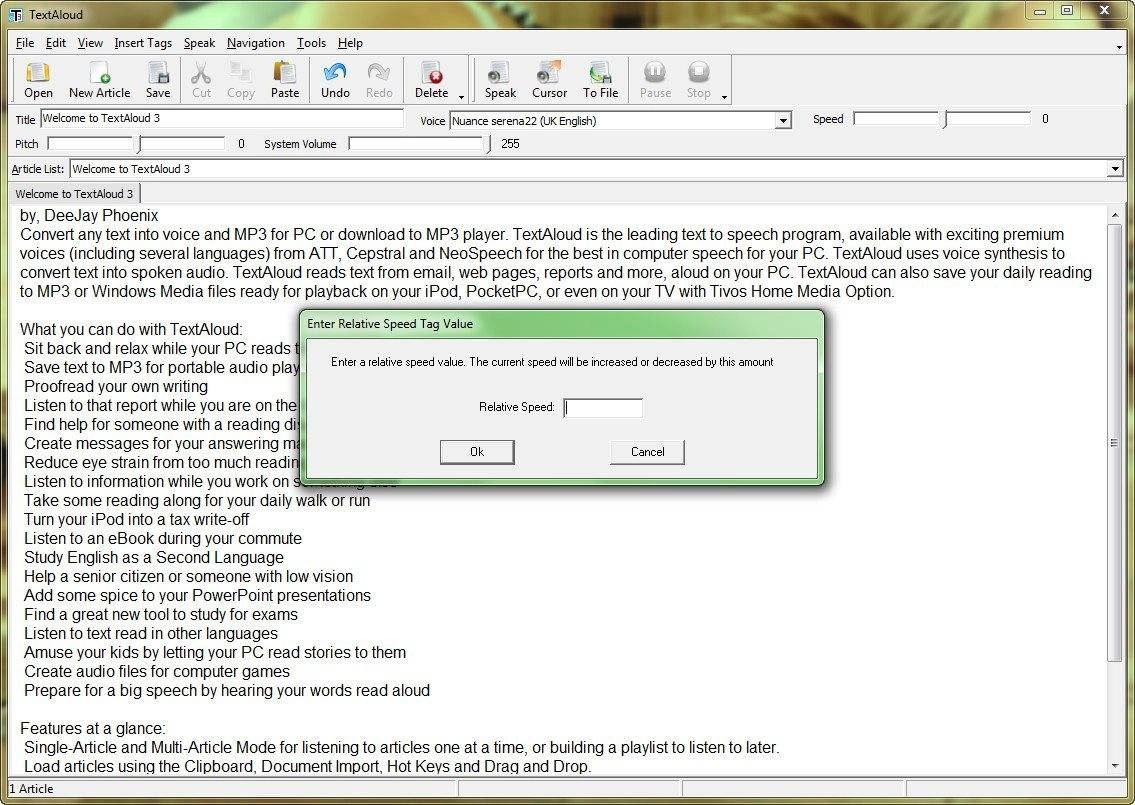Click the Relative Speed input field
The height and width of the screenshot is (805, 1135).
tap(603, 408)
